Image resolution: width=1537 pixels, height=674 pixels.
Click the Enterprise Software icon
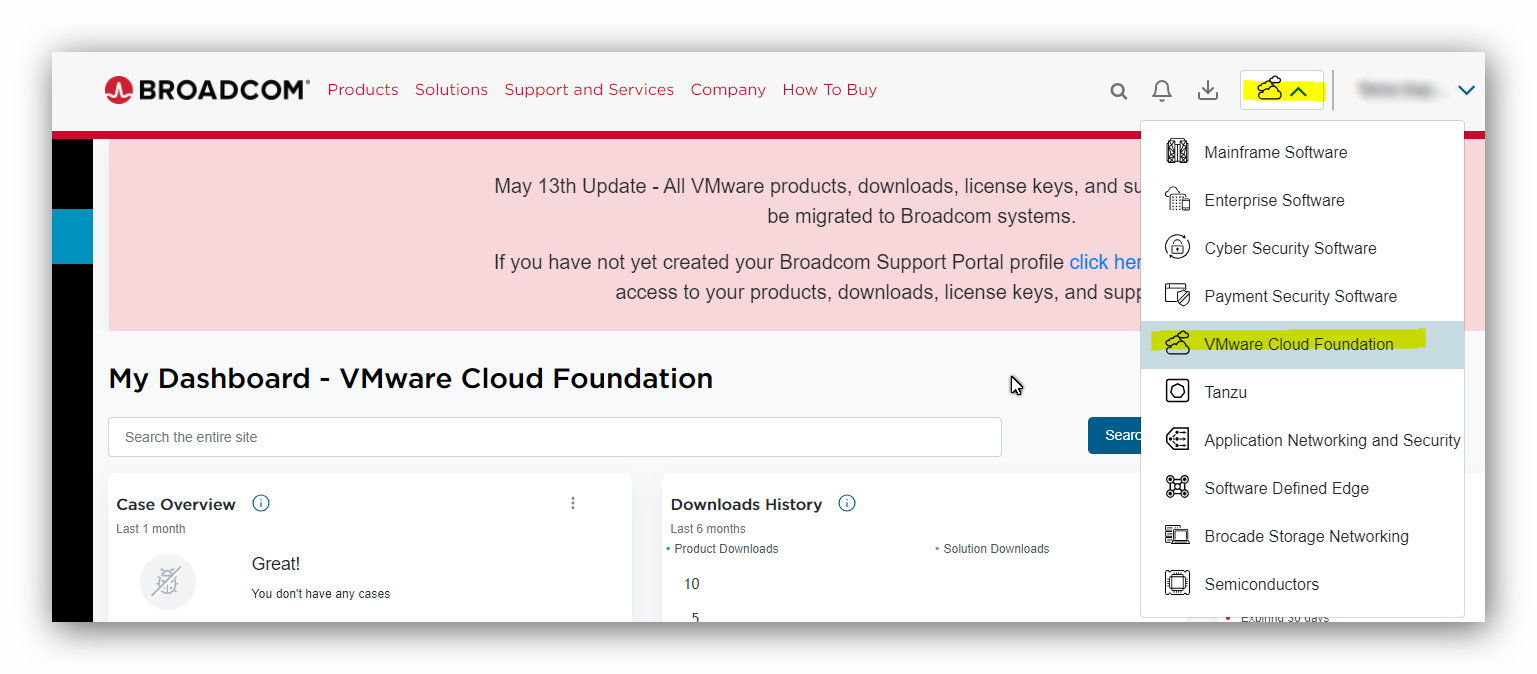coord(1177,200)
